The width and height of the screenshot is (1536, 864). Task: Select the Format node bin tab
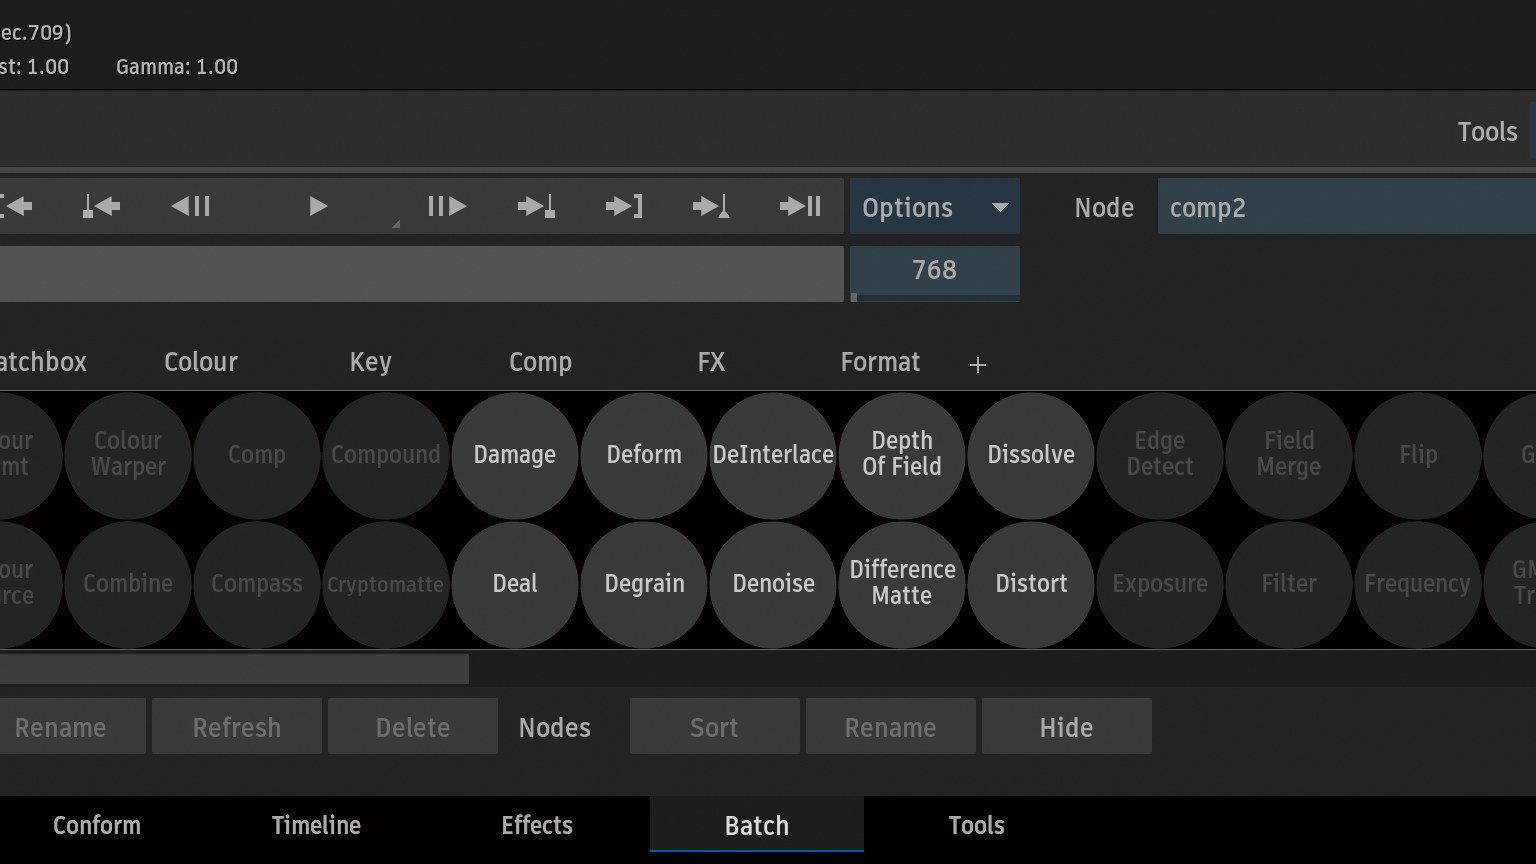pyautogui.click(x=880, y=362)
